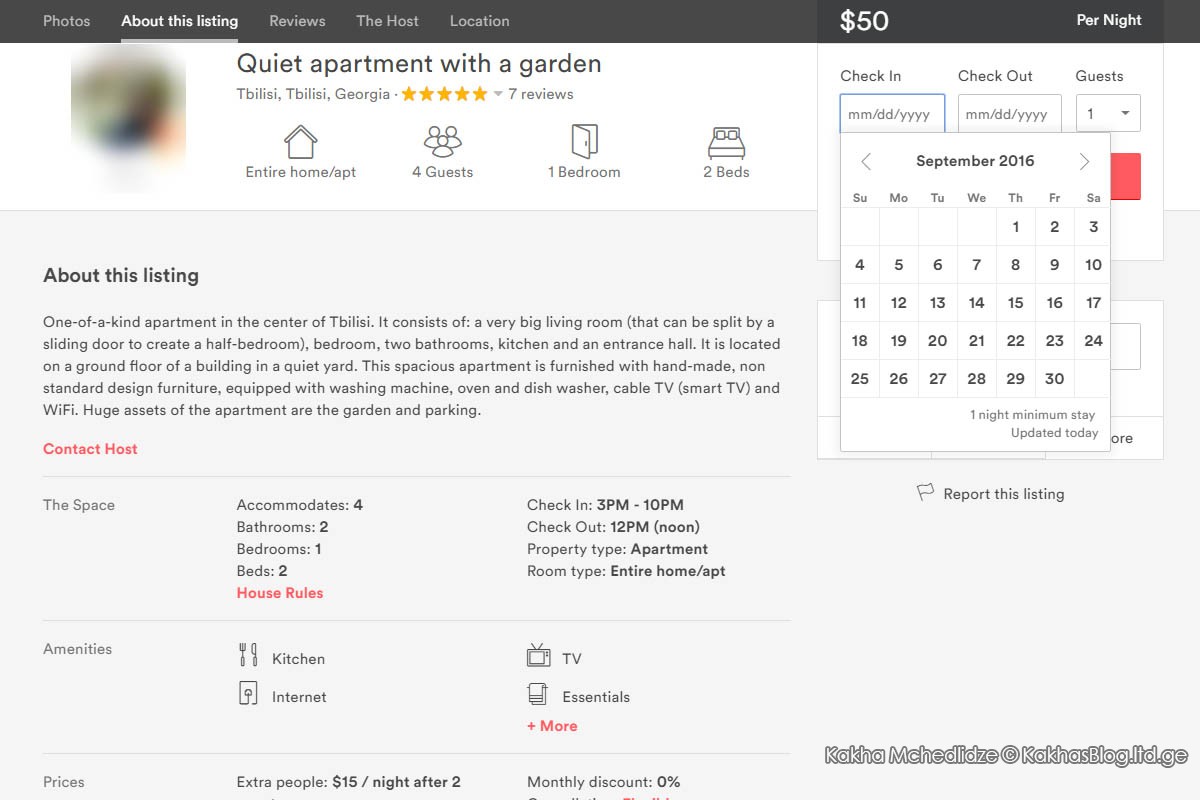Click the flag icon beside Report this listing

(925, 493)
